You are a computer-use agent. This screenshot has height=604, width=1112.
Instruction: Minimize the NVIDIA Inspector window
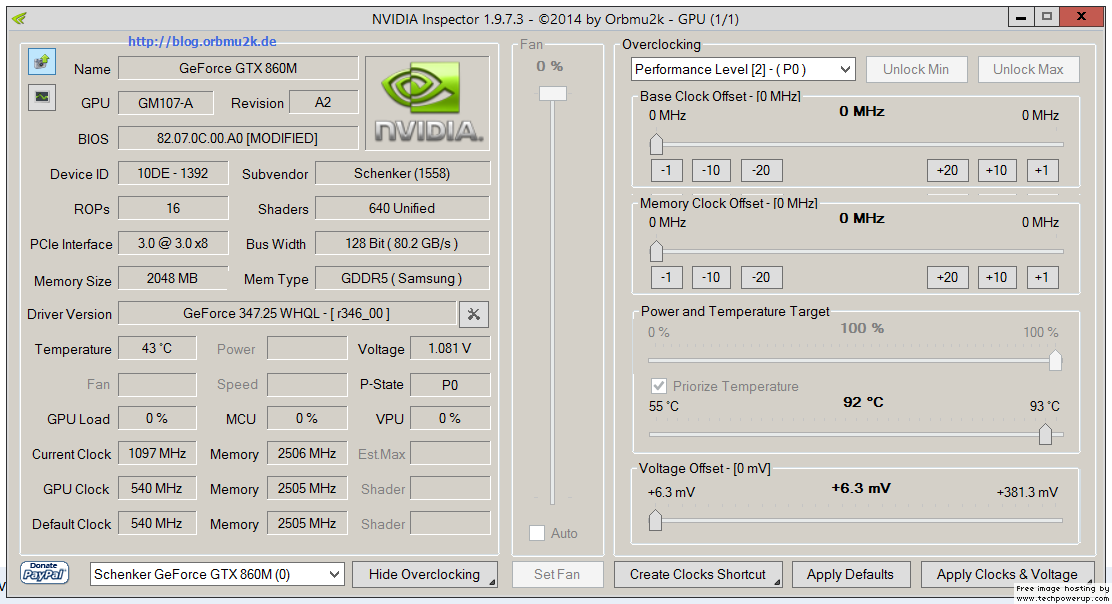click(1021, 17)
